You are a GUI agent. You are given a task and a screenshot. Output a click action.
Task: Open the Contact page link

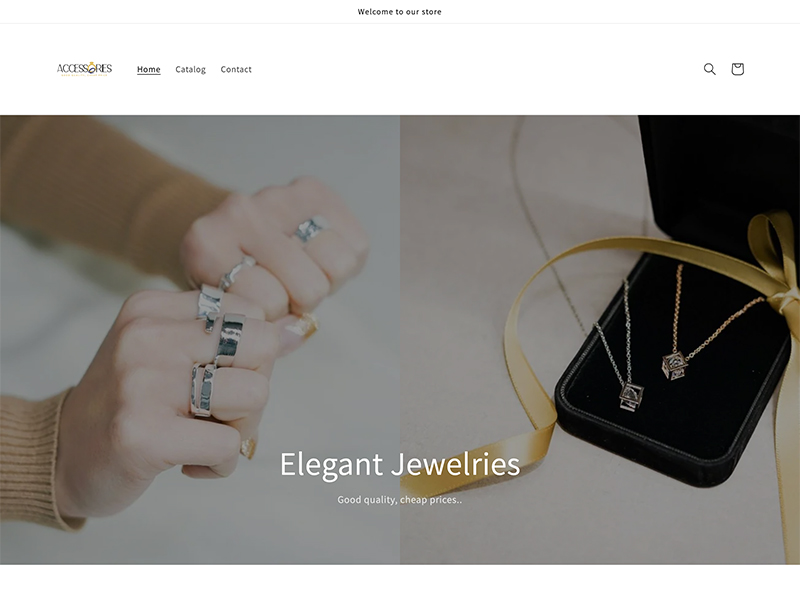pos(236,69)
